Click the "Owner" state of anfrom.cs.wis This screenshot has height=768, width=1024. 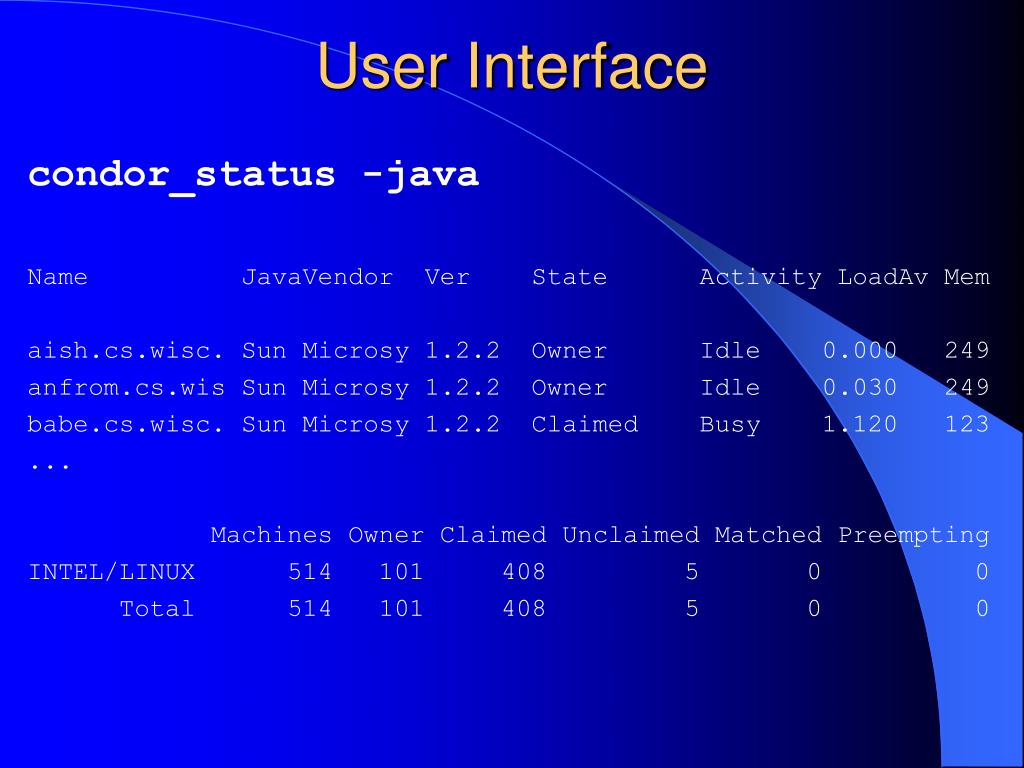[x=569, y=387]
